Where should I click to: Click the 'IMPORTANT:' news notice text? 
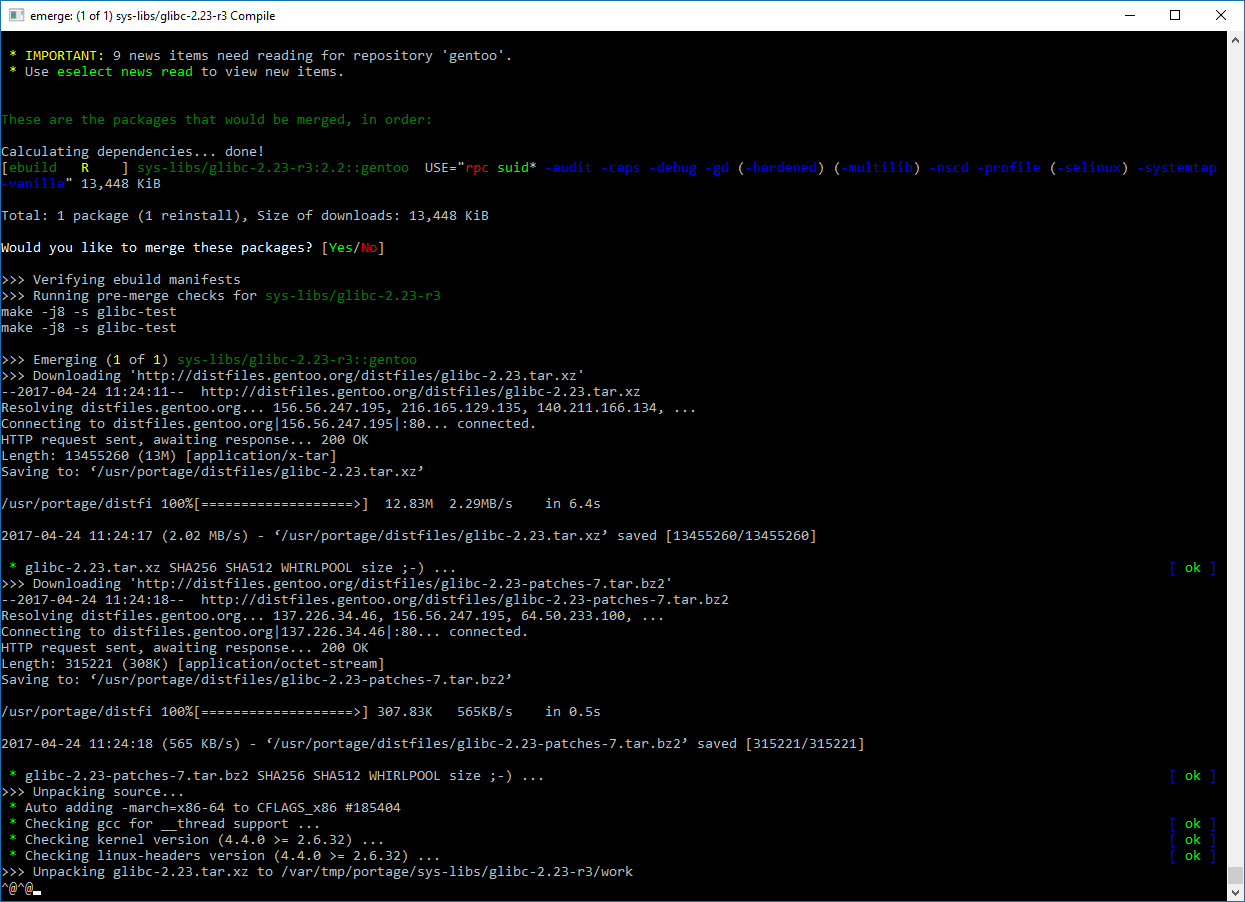coord(65,56)
